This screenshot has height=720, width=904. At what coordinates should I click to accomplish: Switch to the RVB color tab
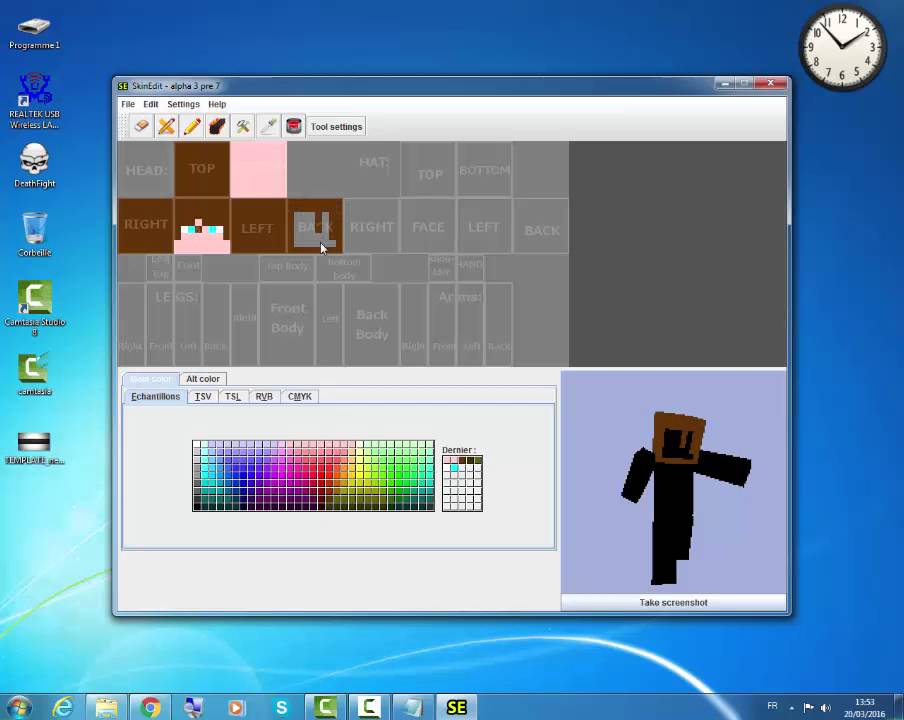point(264,397)
